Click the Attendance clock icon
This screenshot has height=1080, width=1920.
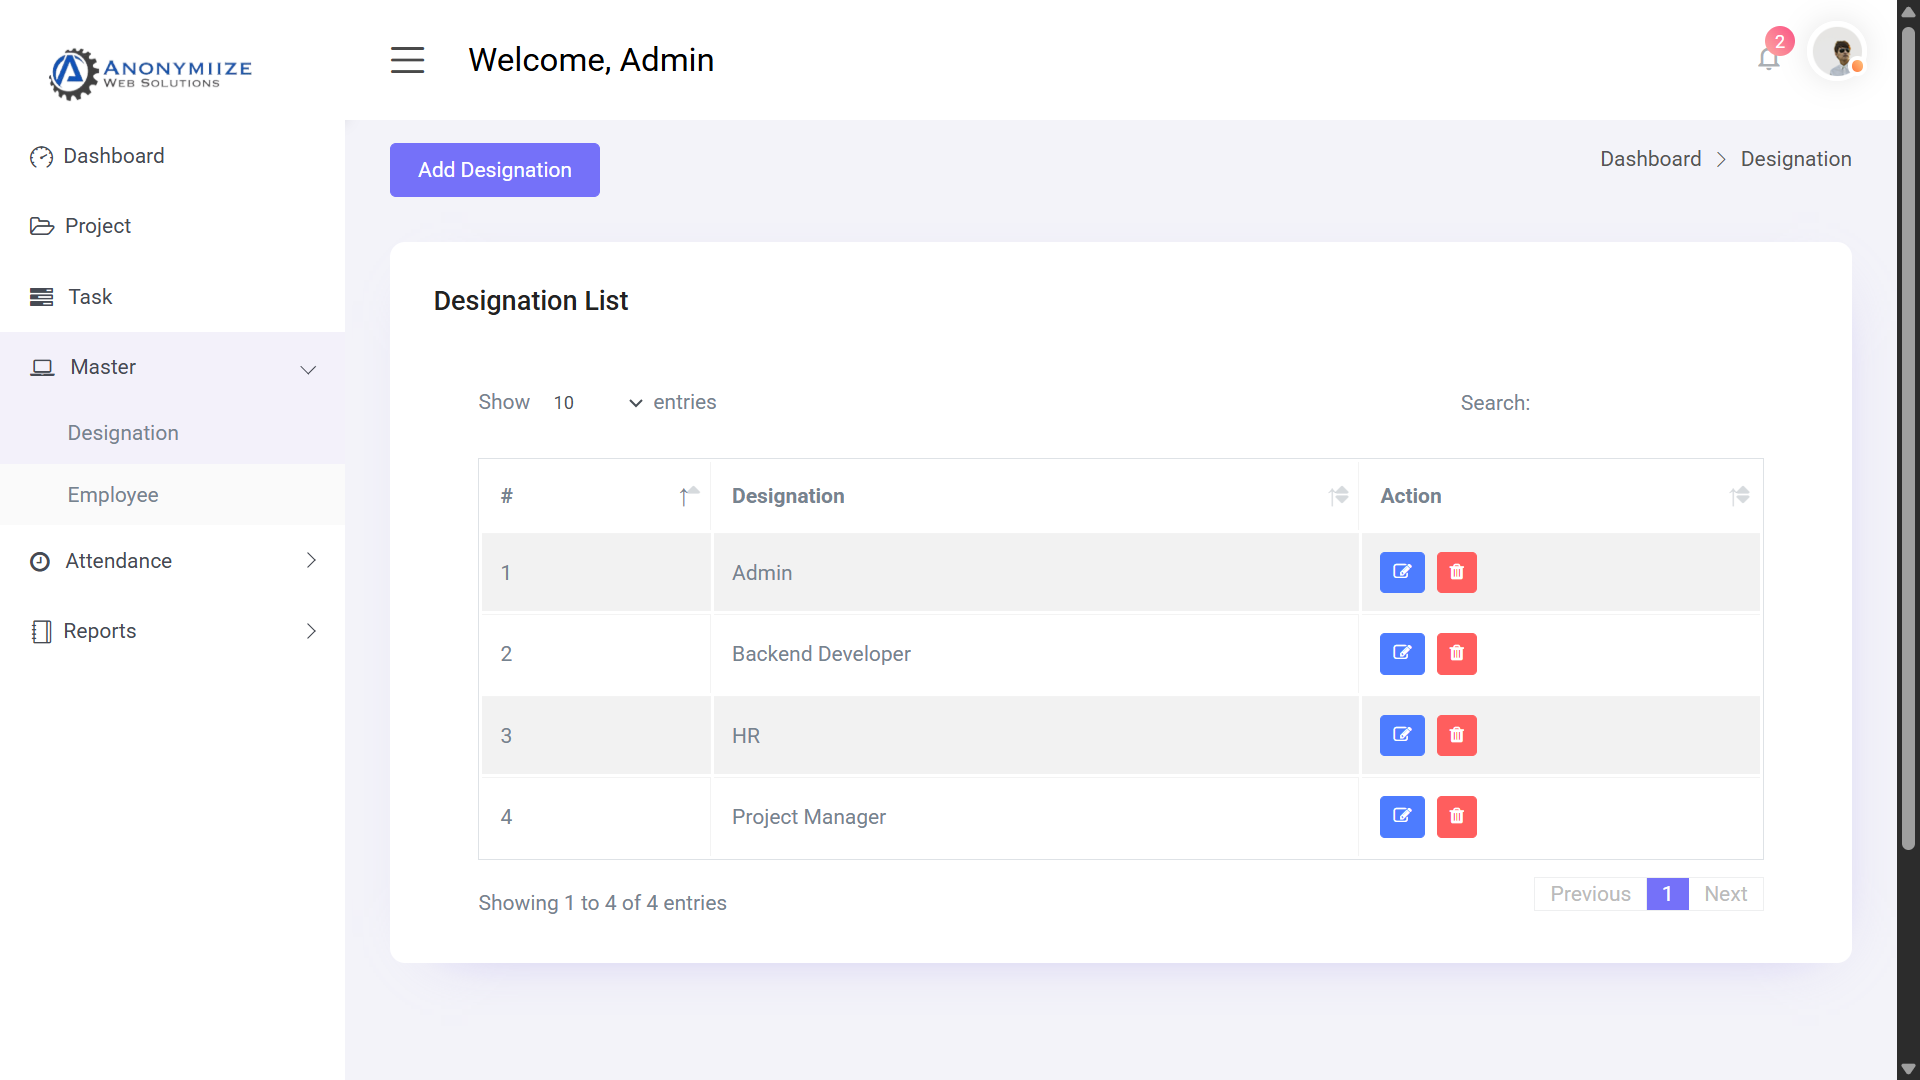(40, 562)
